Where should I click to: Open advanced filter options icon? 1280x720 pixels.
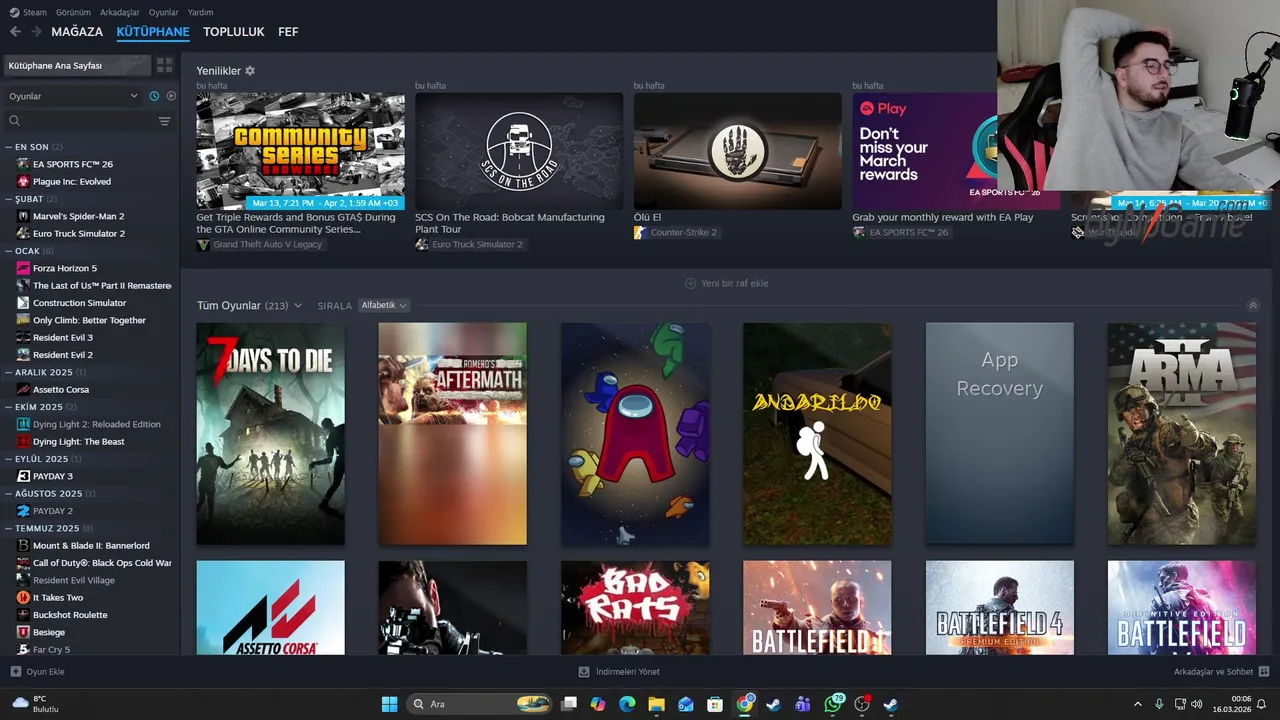(165, 121)
